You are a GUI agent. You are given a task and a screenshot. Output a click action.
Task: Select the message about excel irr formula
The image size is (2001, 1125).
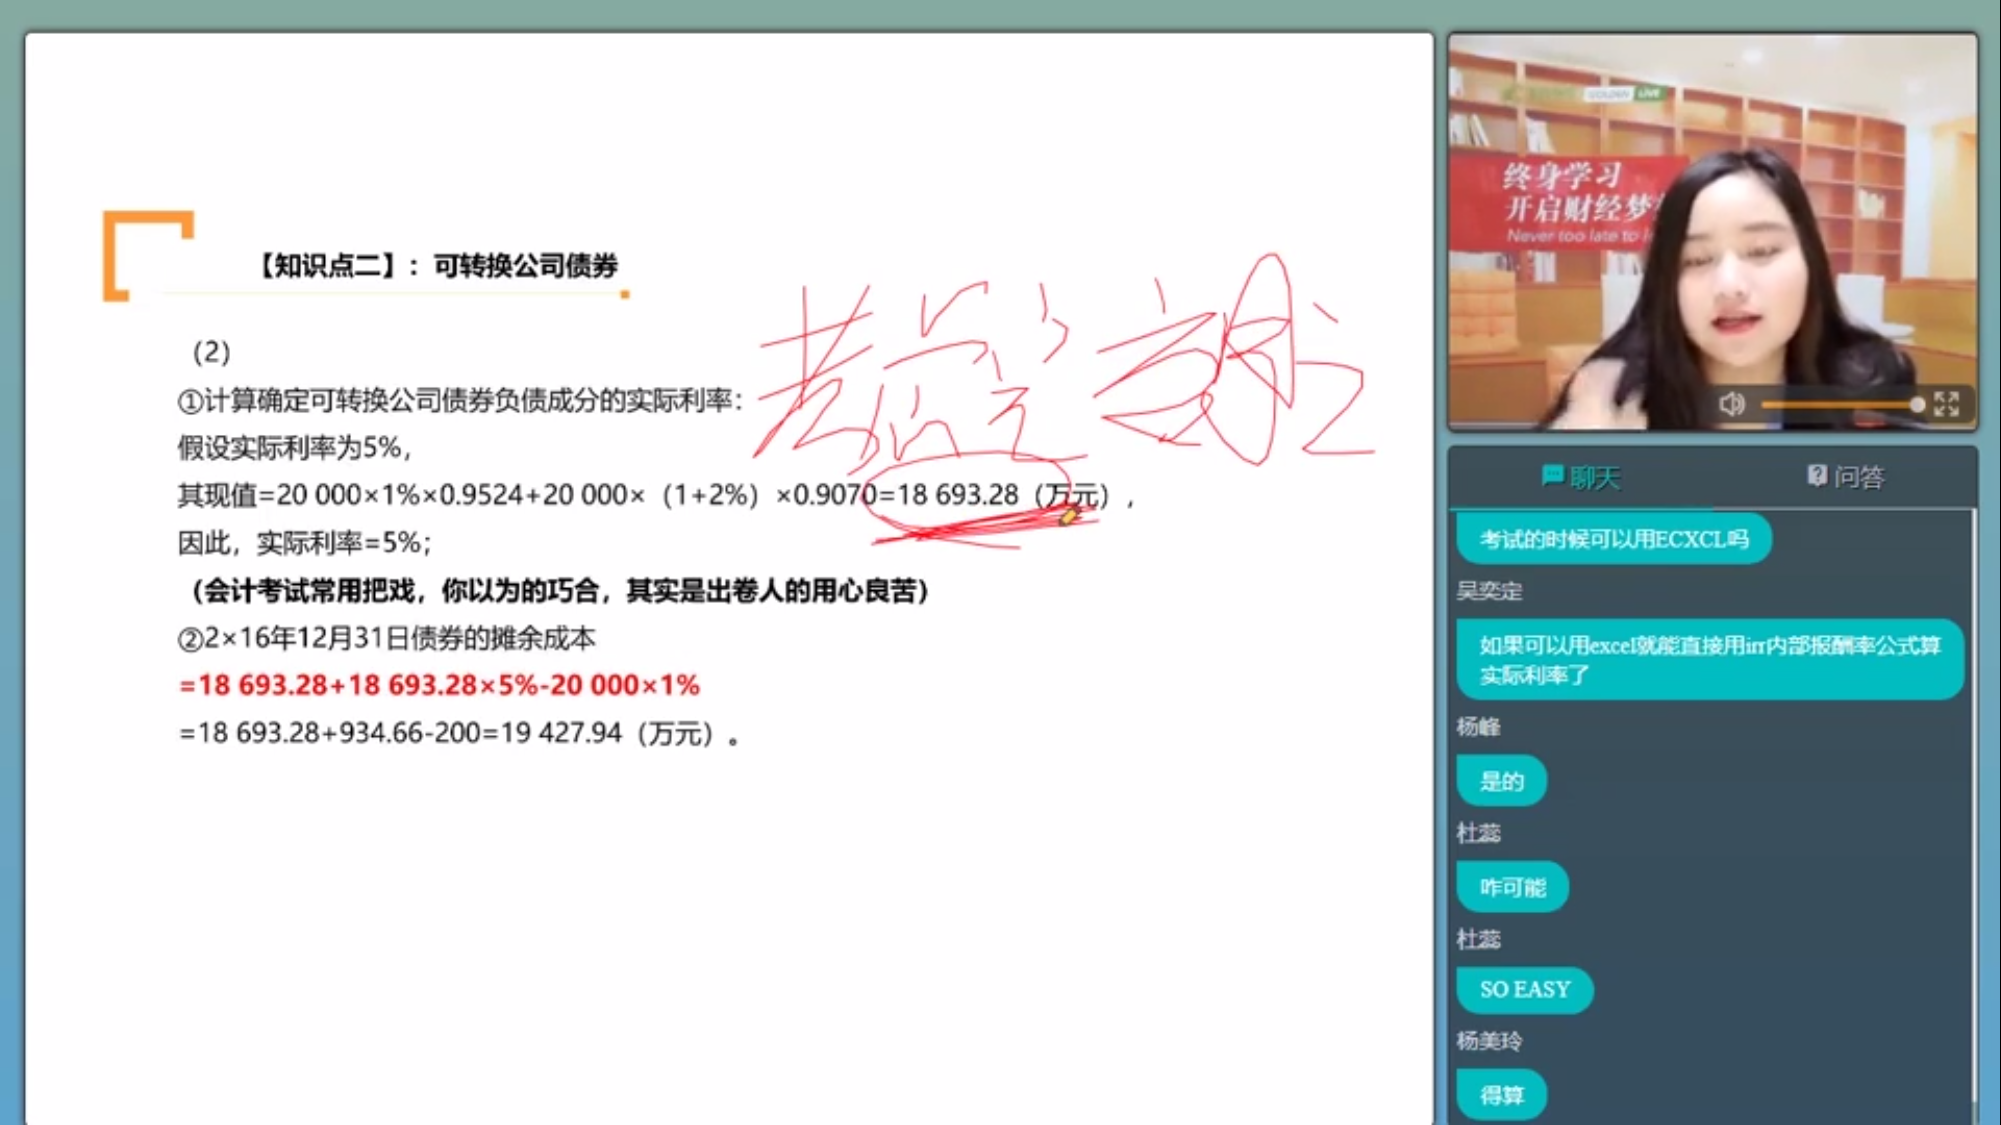point(1709,660)
